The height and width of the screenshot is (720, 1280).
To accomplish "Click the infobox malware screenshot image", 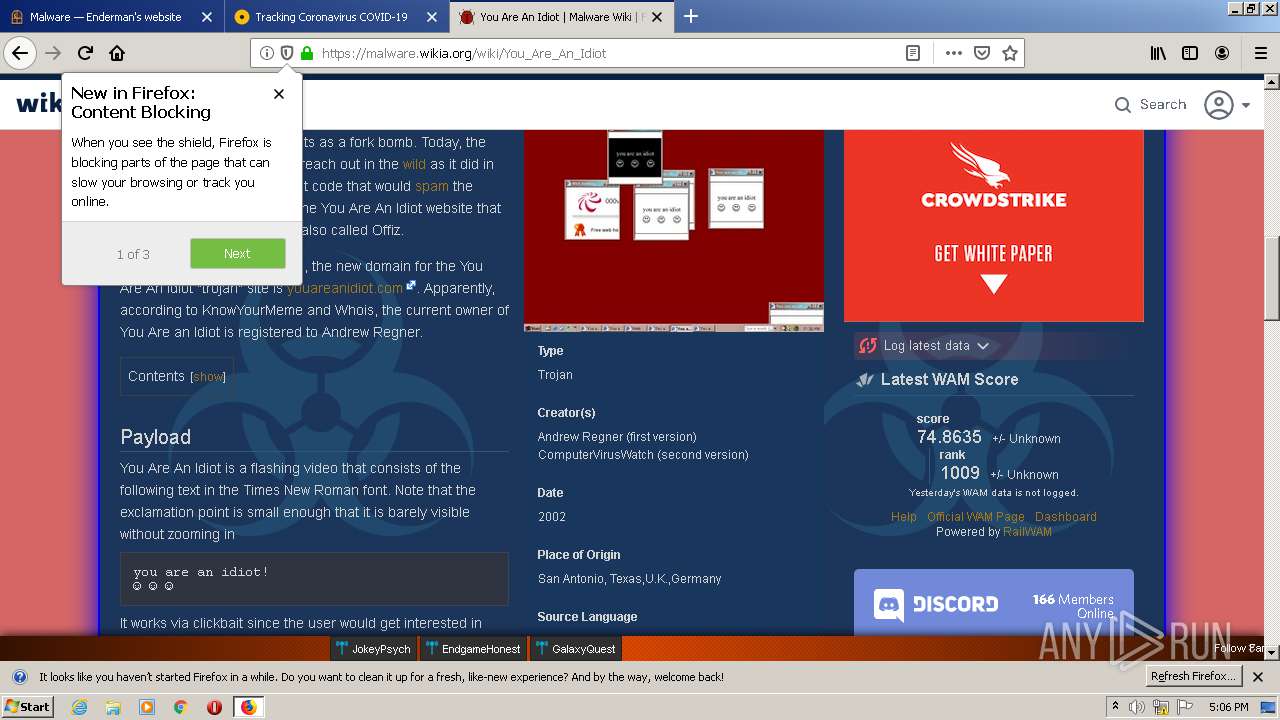I will pos(674,231).
